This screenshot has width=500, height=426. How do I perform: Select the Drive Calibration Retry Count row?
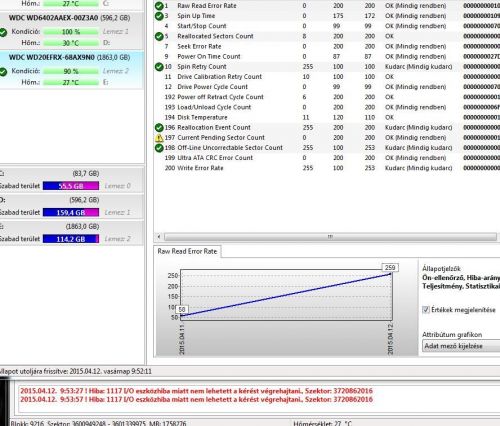pos(327,77)
